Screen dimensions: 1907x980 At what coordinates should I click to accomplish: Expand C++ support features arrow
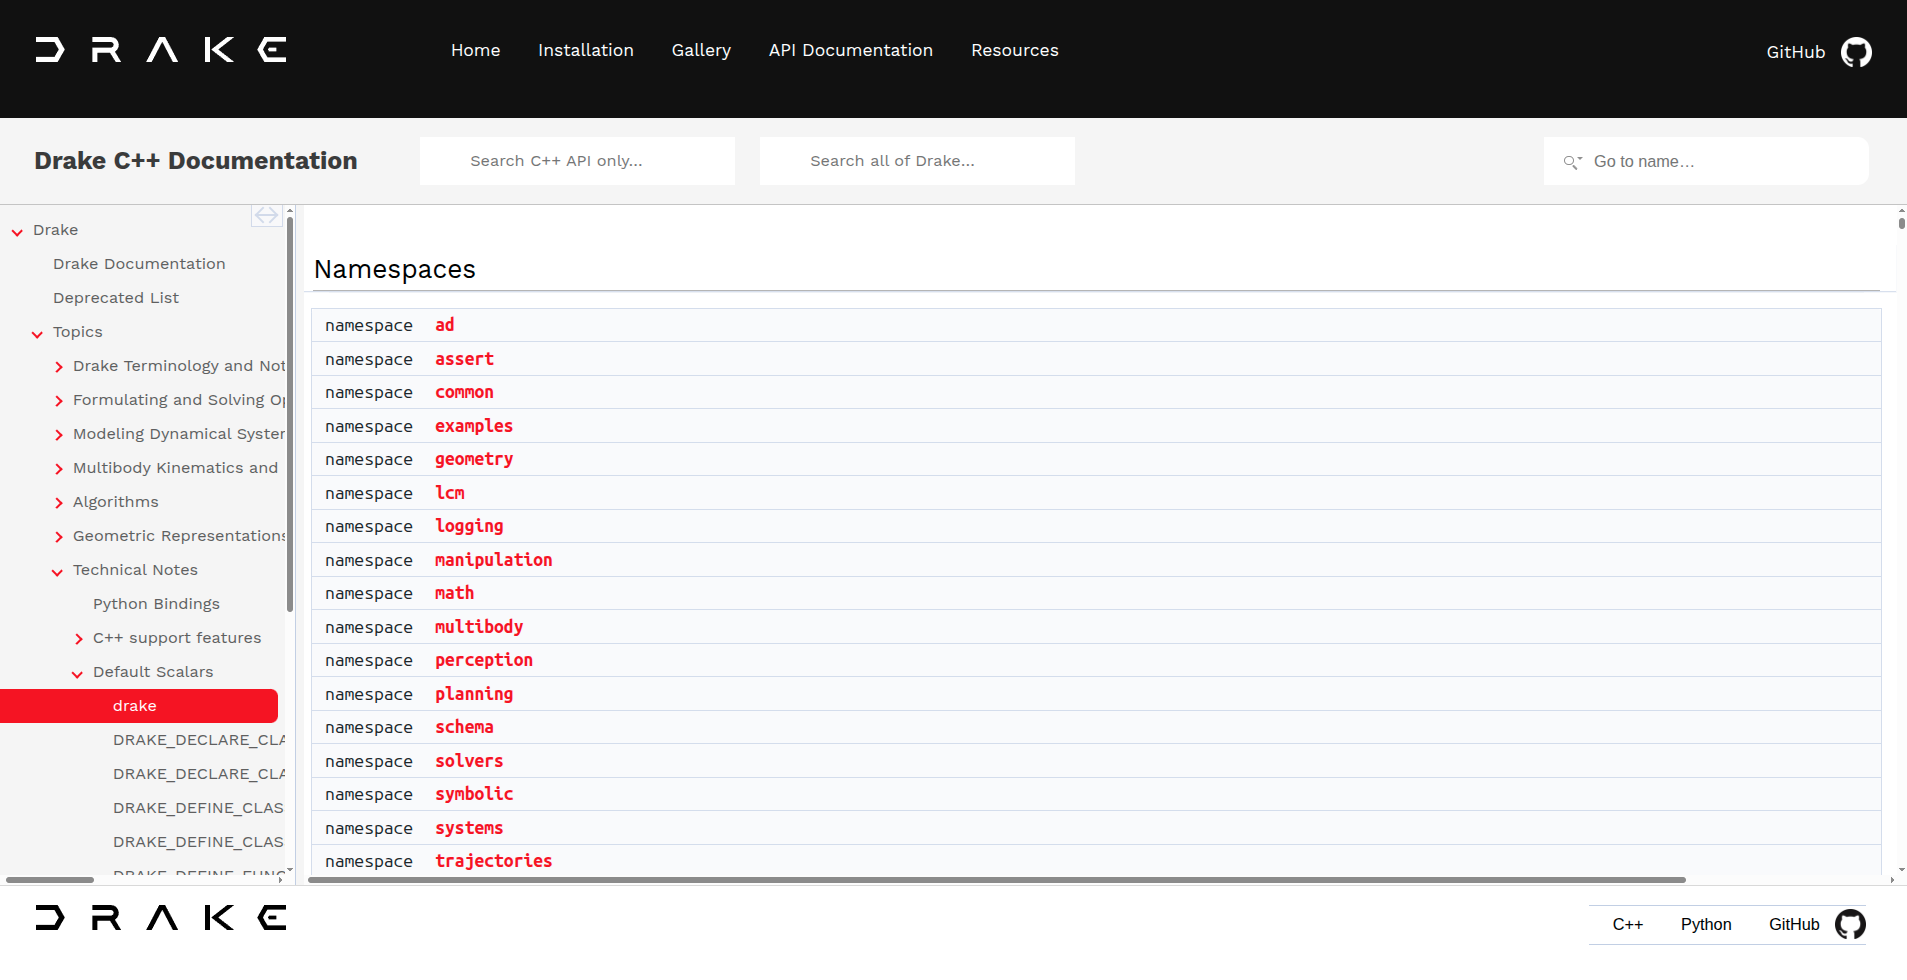point(79,639)
